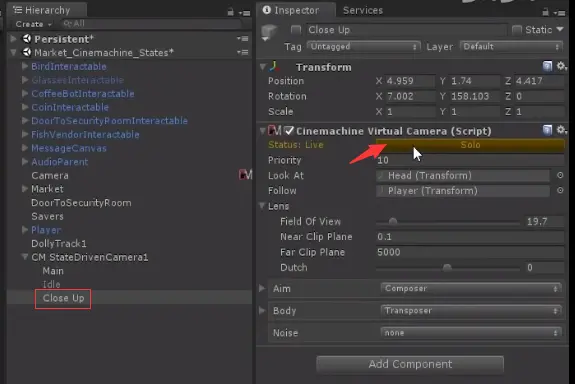Click the Far Clip Plane field
This screenshot has height=384, width=575.
[470, 252]
